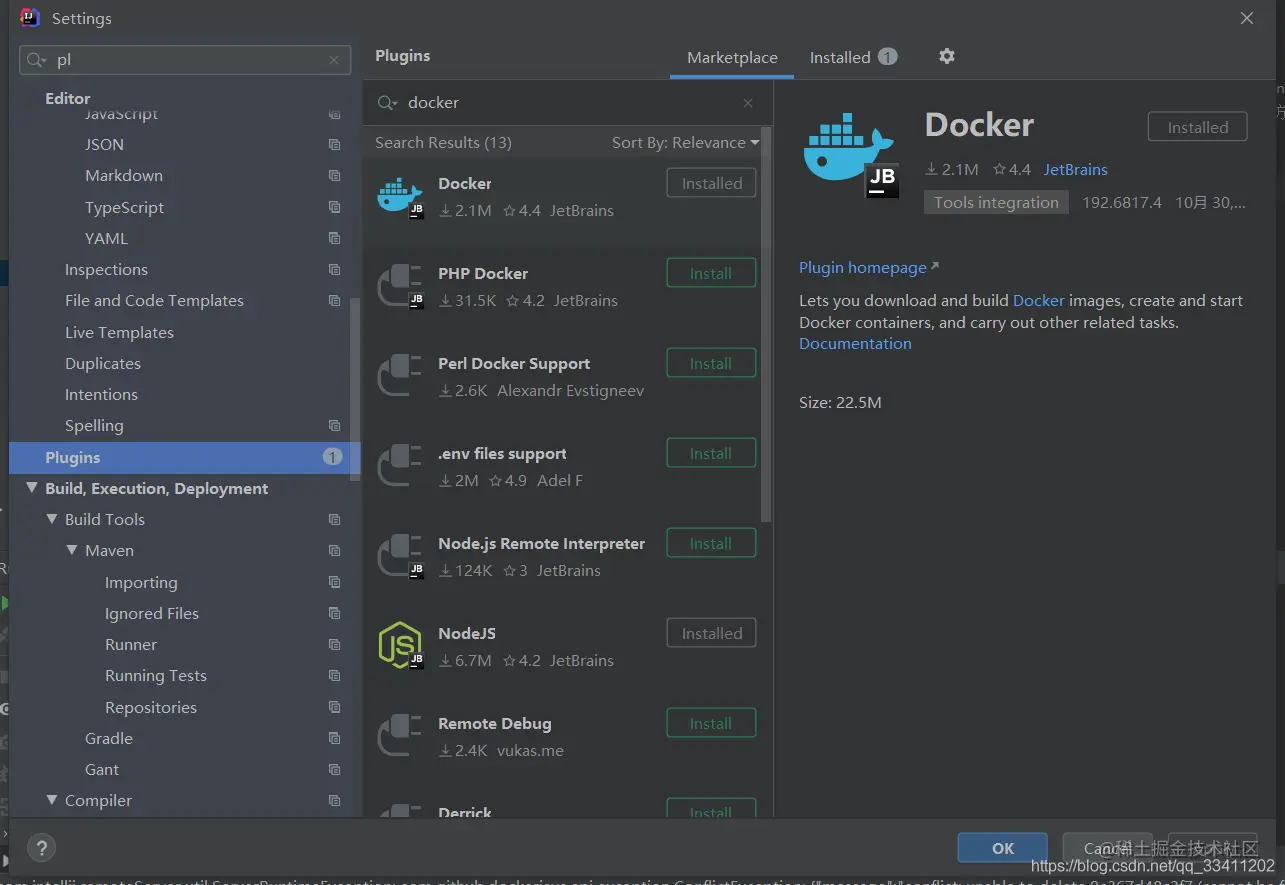Open the Documentation link
This screenshot has width=1285, height=885.
click(x=855, y=343)
